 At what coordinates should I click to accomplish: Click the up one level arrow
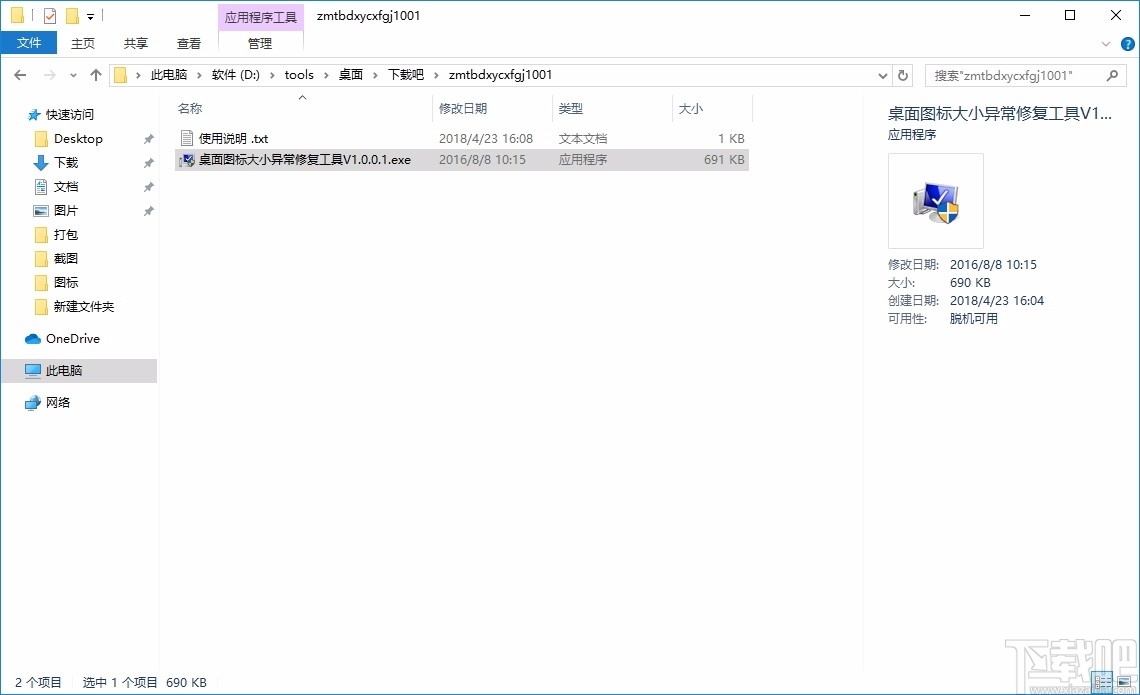pyautogui.click(x=95, y=74)
